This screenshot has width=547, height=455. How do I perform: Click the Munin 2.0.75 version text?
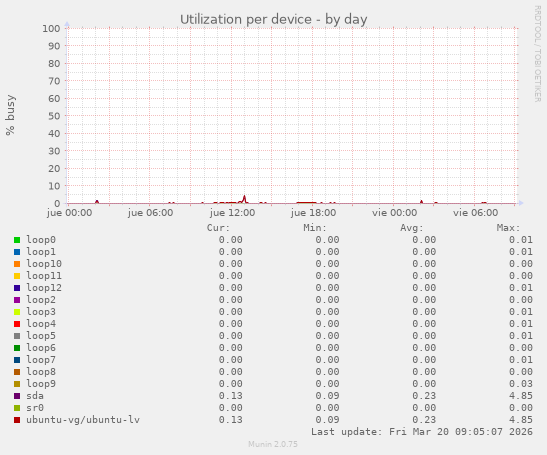[x=273, y=444]
